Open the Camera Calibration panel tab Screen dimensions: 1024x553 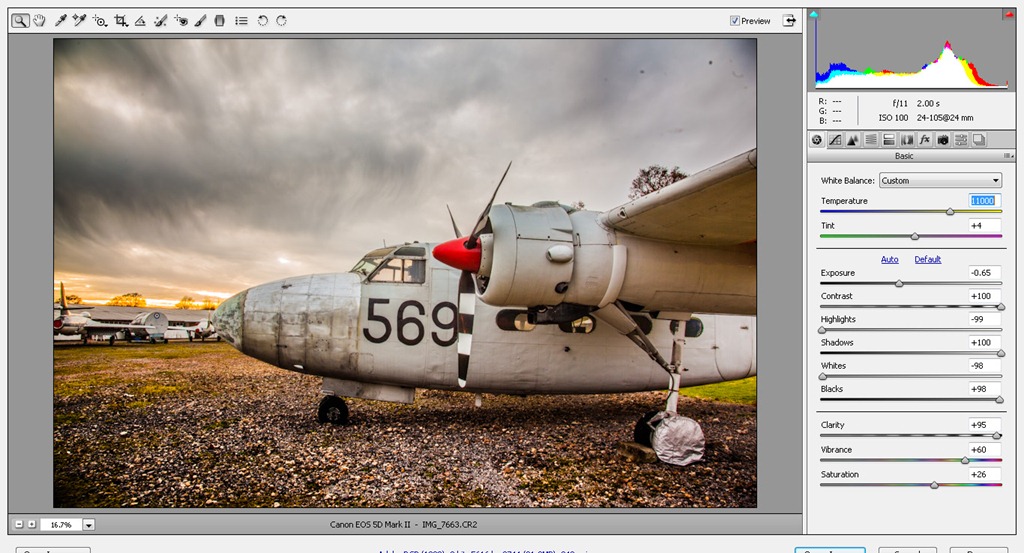click(943, 140)
